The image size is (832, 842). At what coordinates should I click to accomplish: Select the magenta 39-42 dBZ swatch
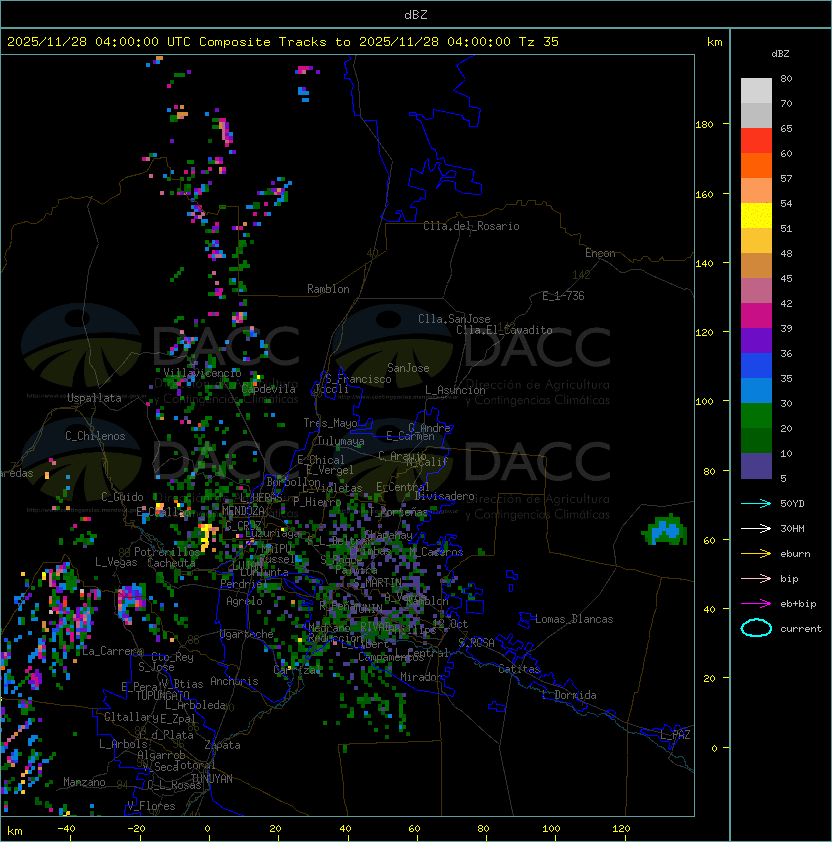(756, 316)
